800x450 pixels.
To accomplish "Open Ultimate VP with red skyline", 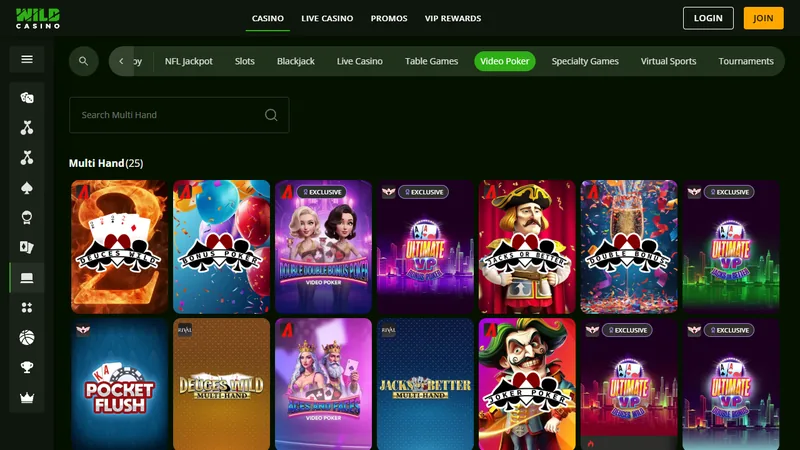I will (629, 384).
